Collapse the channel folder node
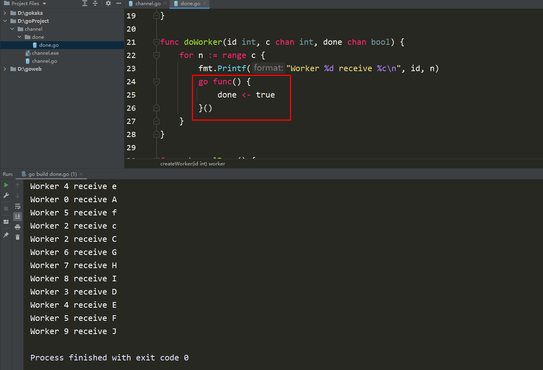Image resolution: width=543 pixels, height=370 pixels. [12, 29]
